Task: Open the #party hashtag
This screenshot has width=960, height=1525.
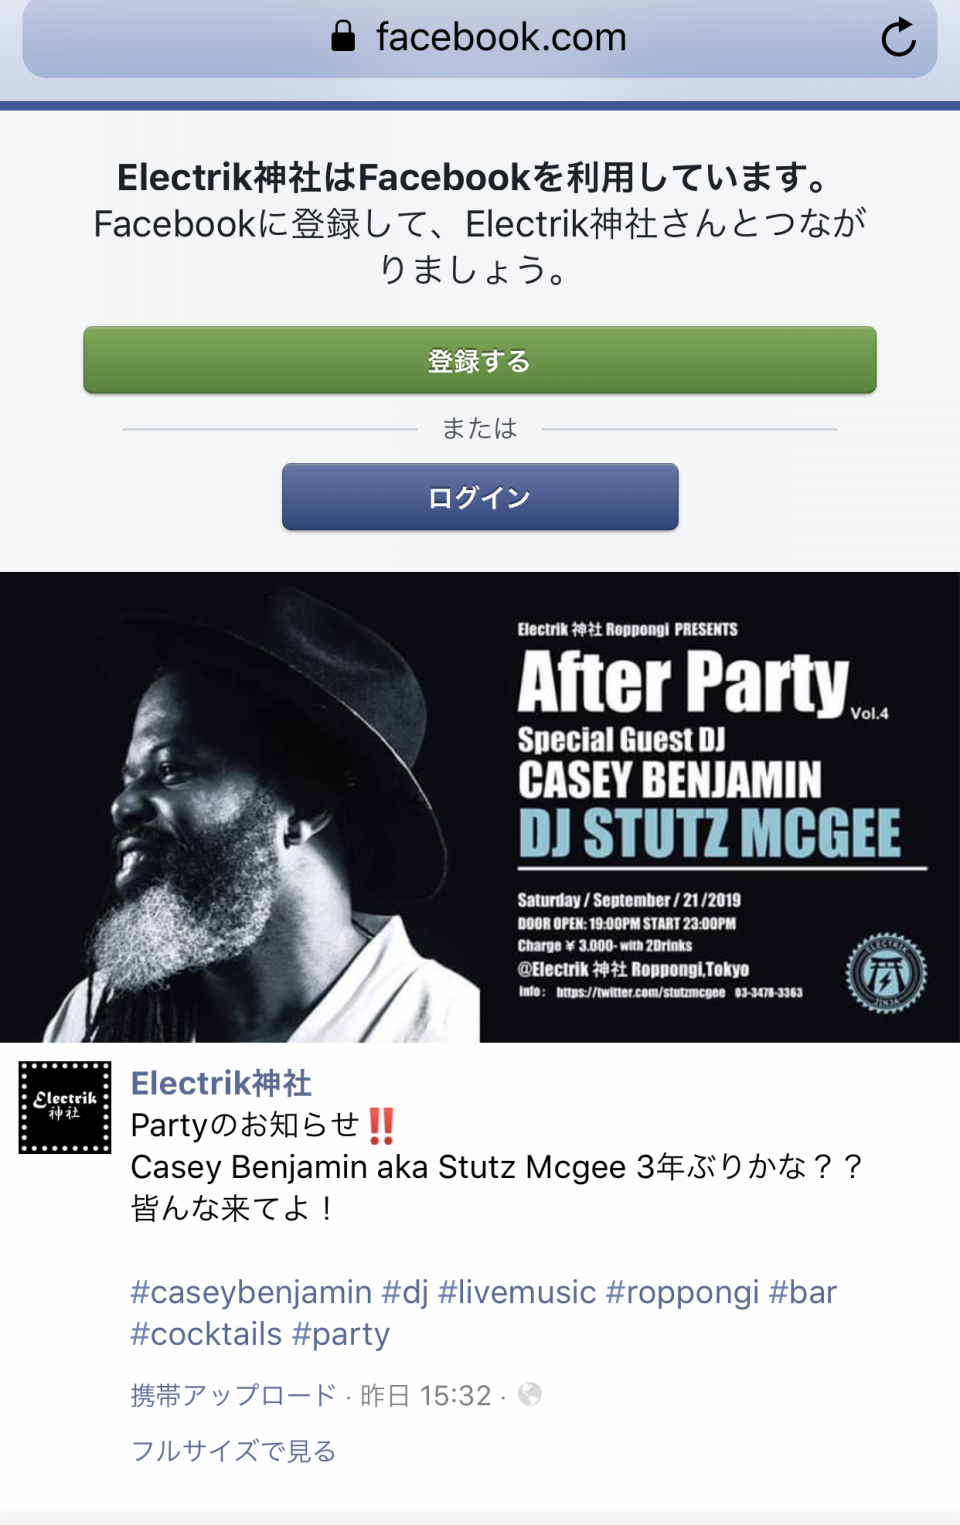Action: pyautogui.click(x=341, y=1334)
